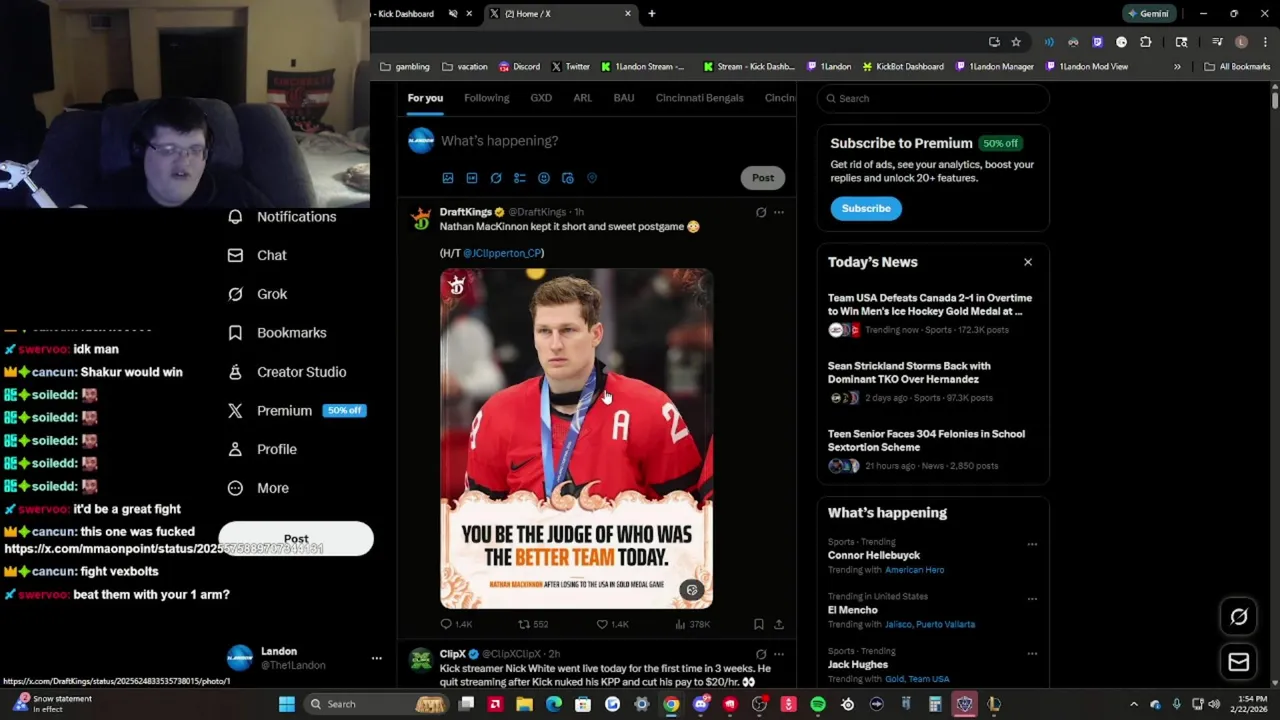Click the Search field on X
The image size is (1280, 720).
[x=933, y=98]
